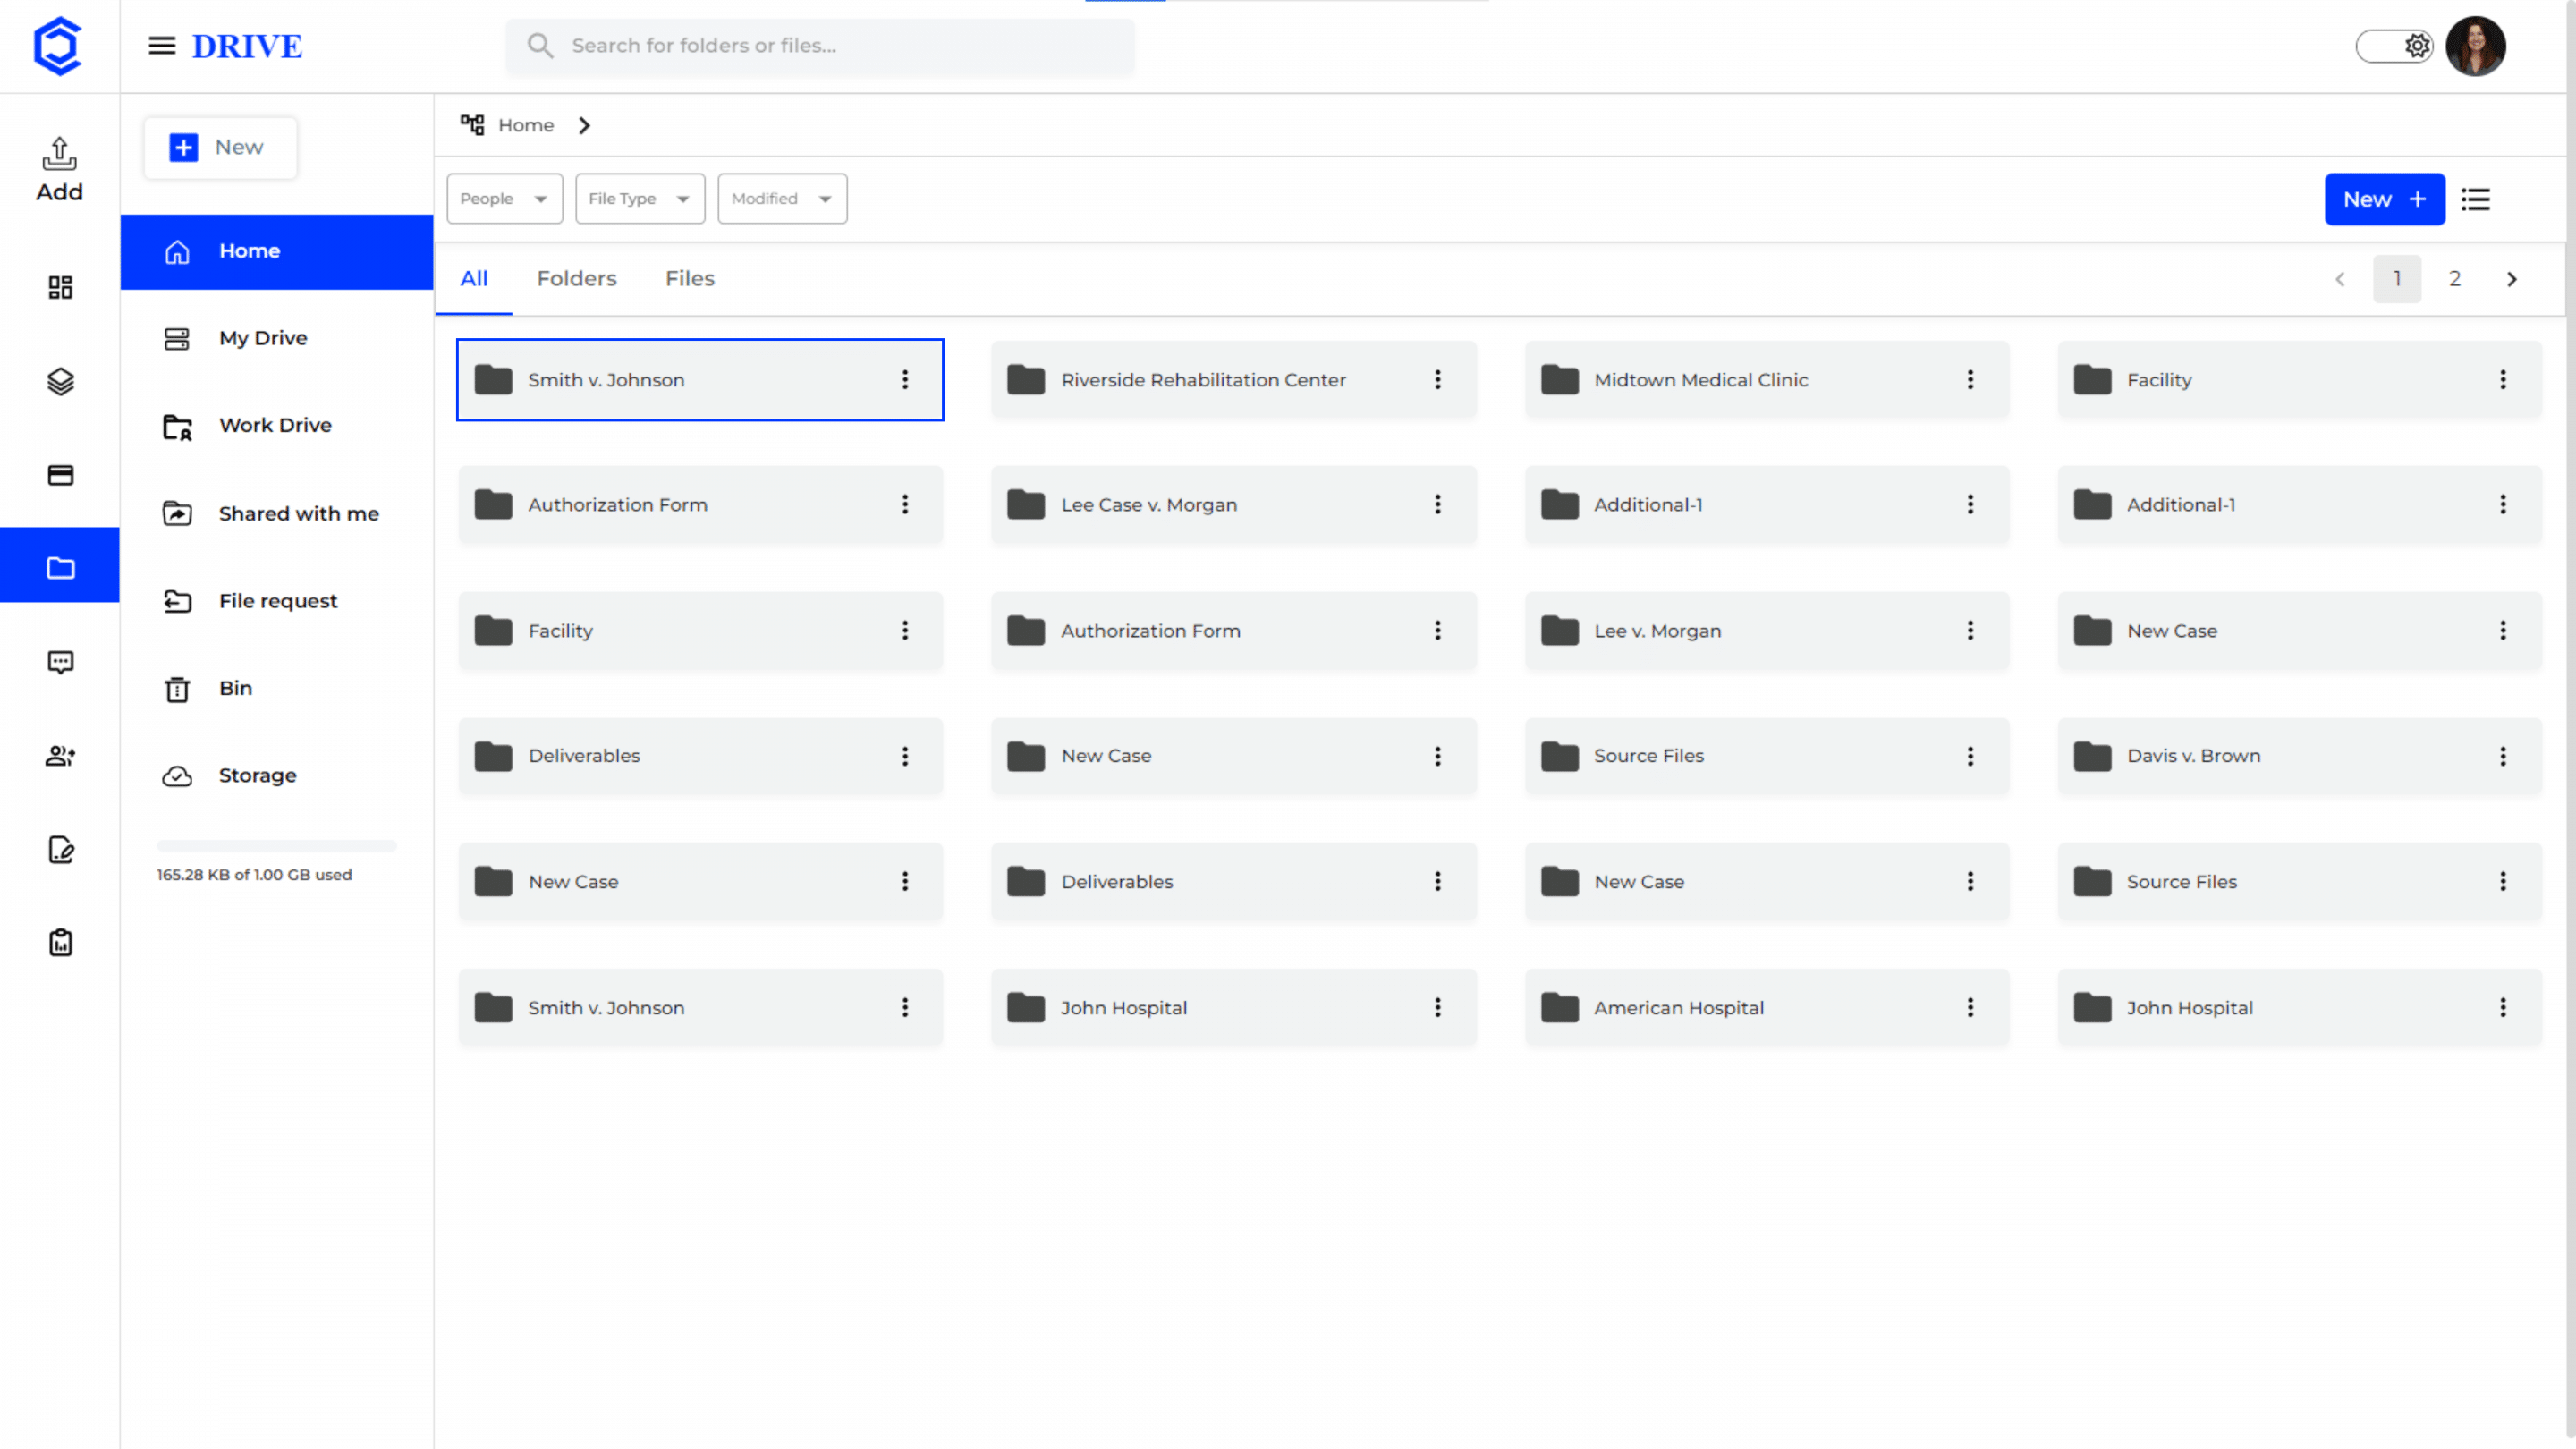Select the All tab
This screenshot has height=1449, width=2576.
474,279
